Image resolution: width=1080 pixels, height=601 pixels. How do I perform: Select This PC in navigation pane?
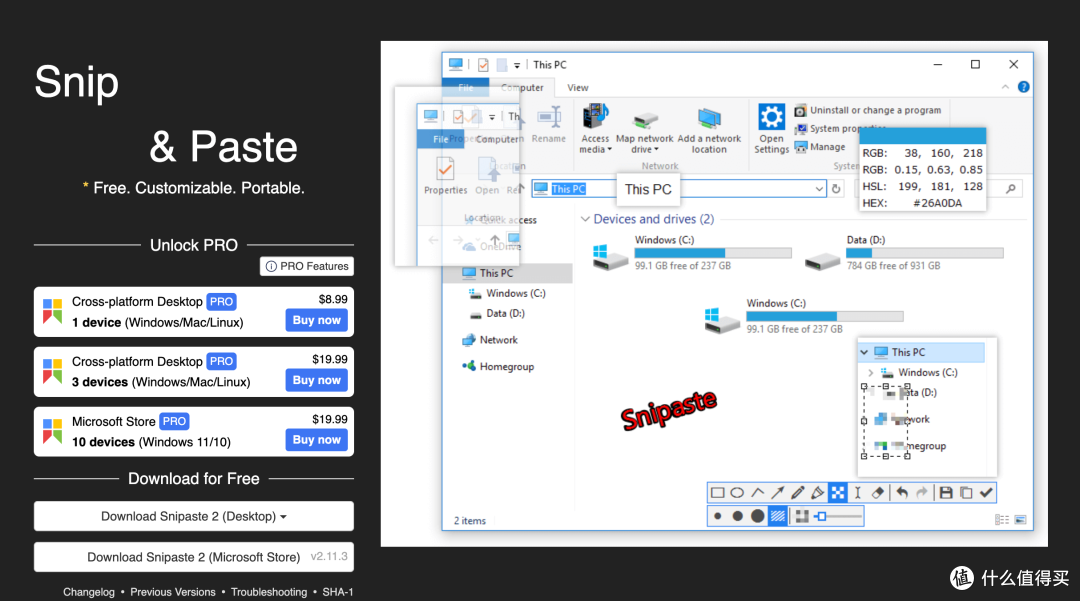click(x=510, y=273)
